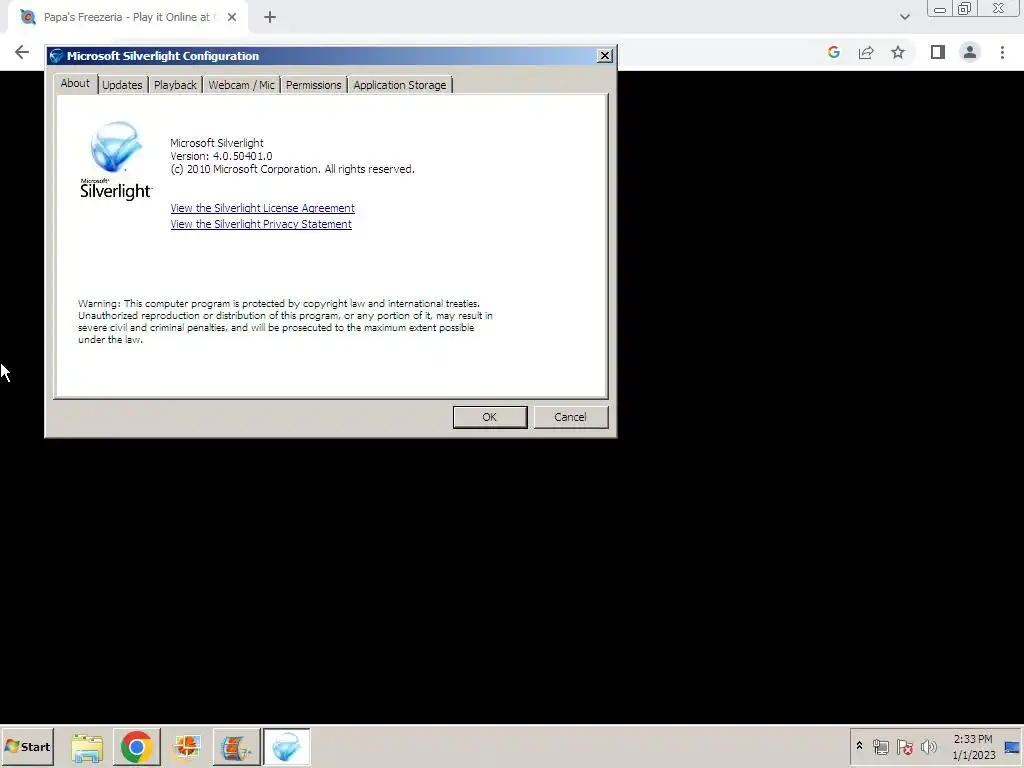The width and height of the screenshot is (1024, 768).
Task: Toggle Chrome's side panel
Action: pos(938,52)
